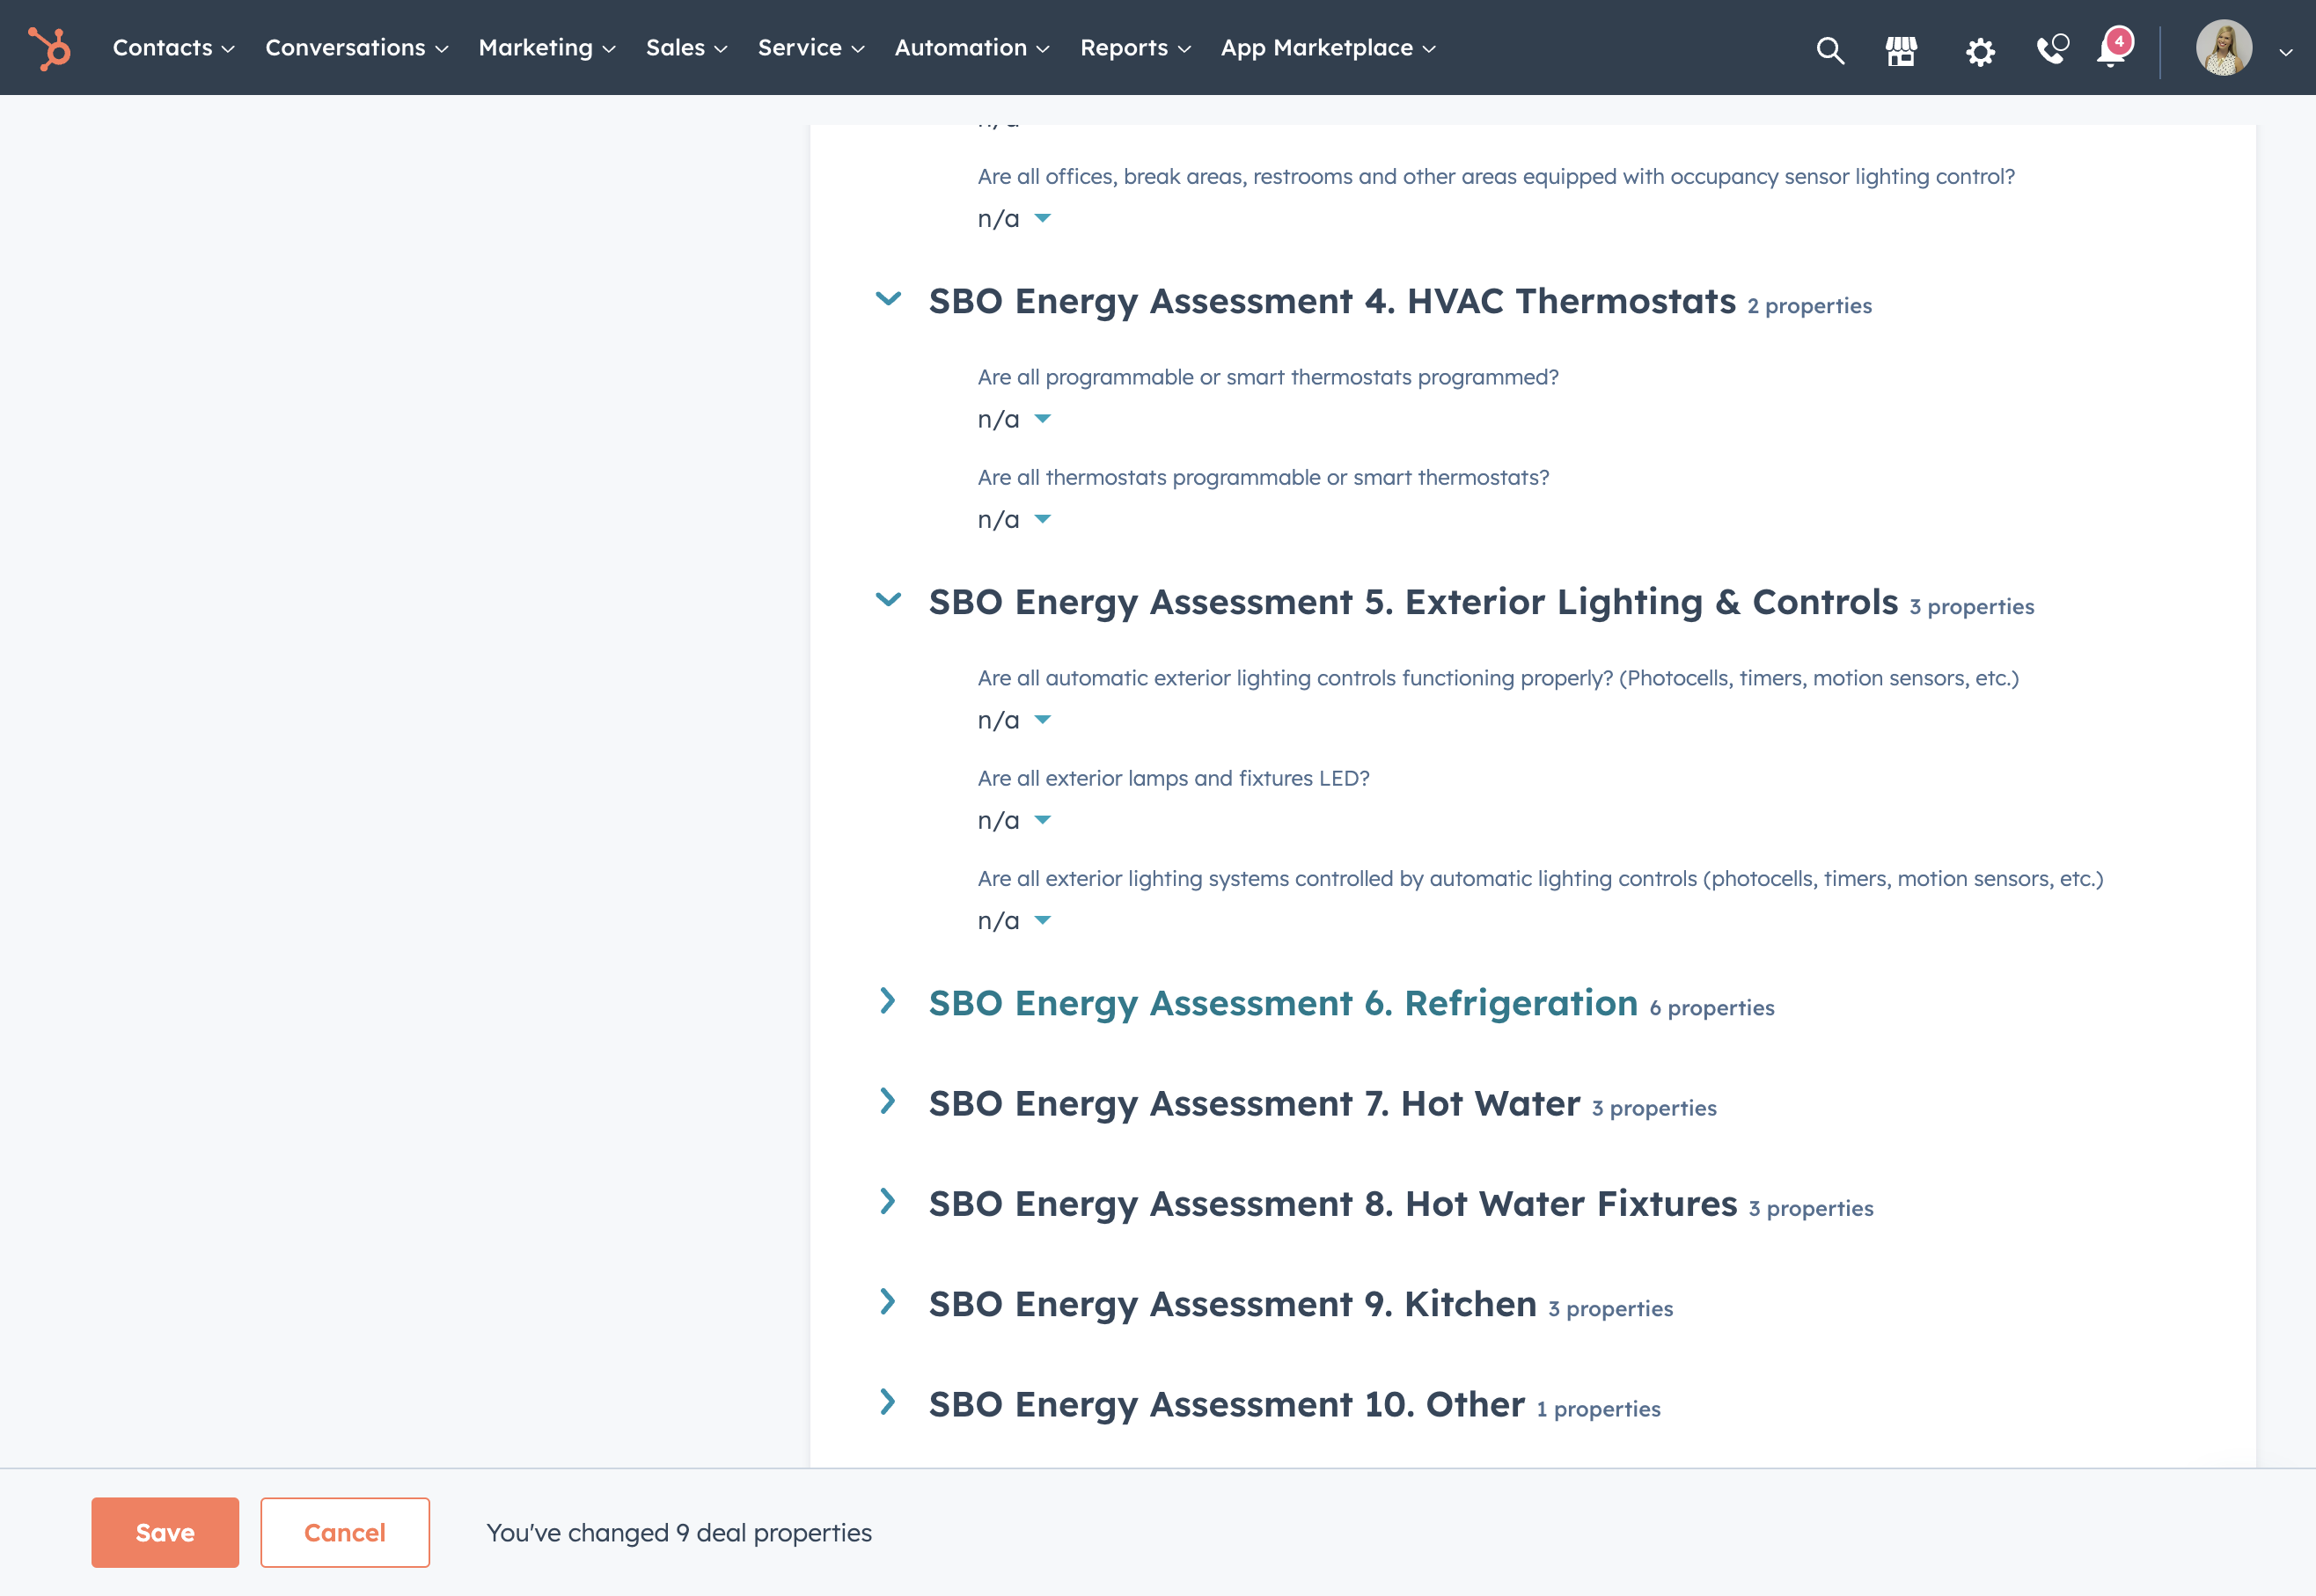Expand the 7. Hot Water section chevron

coord(888,1101)
